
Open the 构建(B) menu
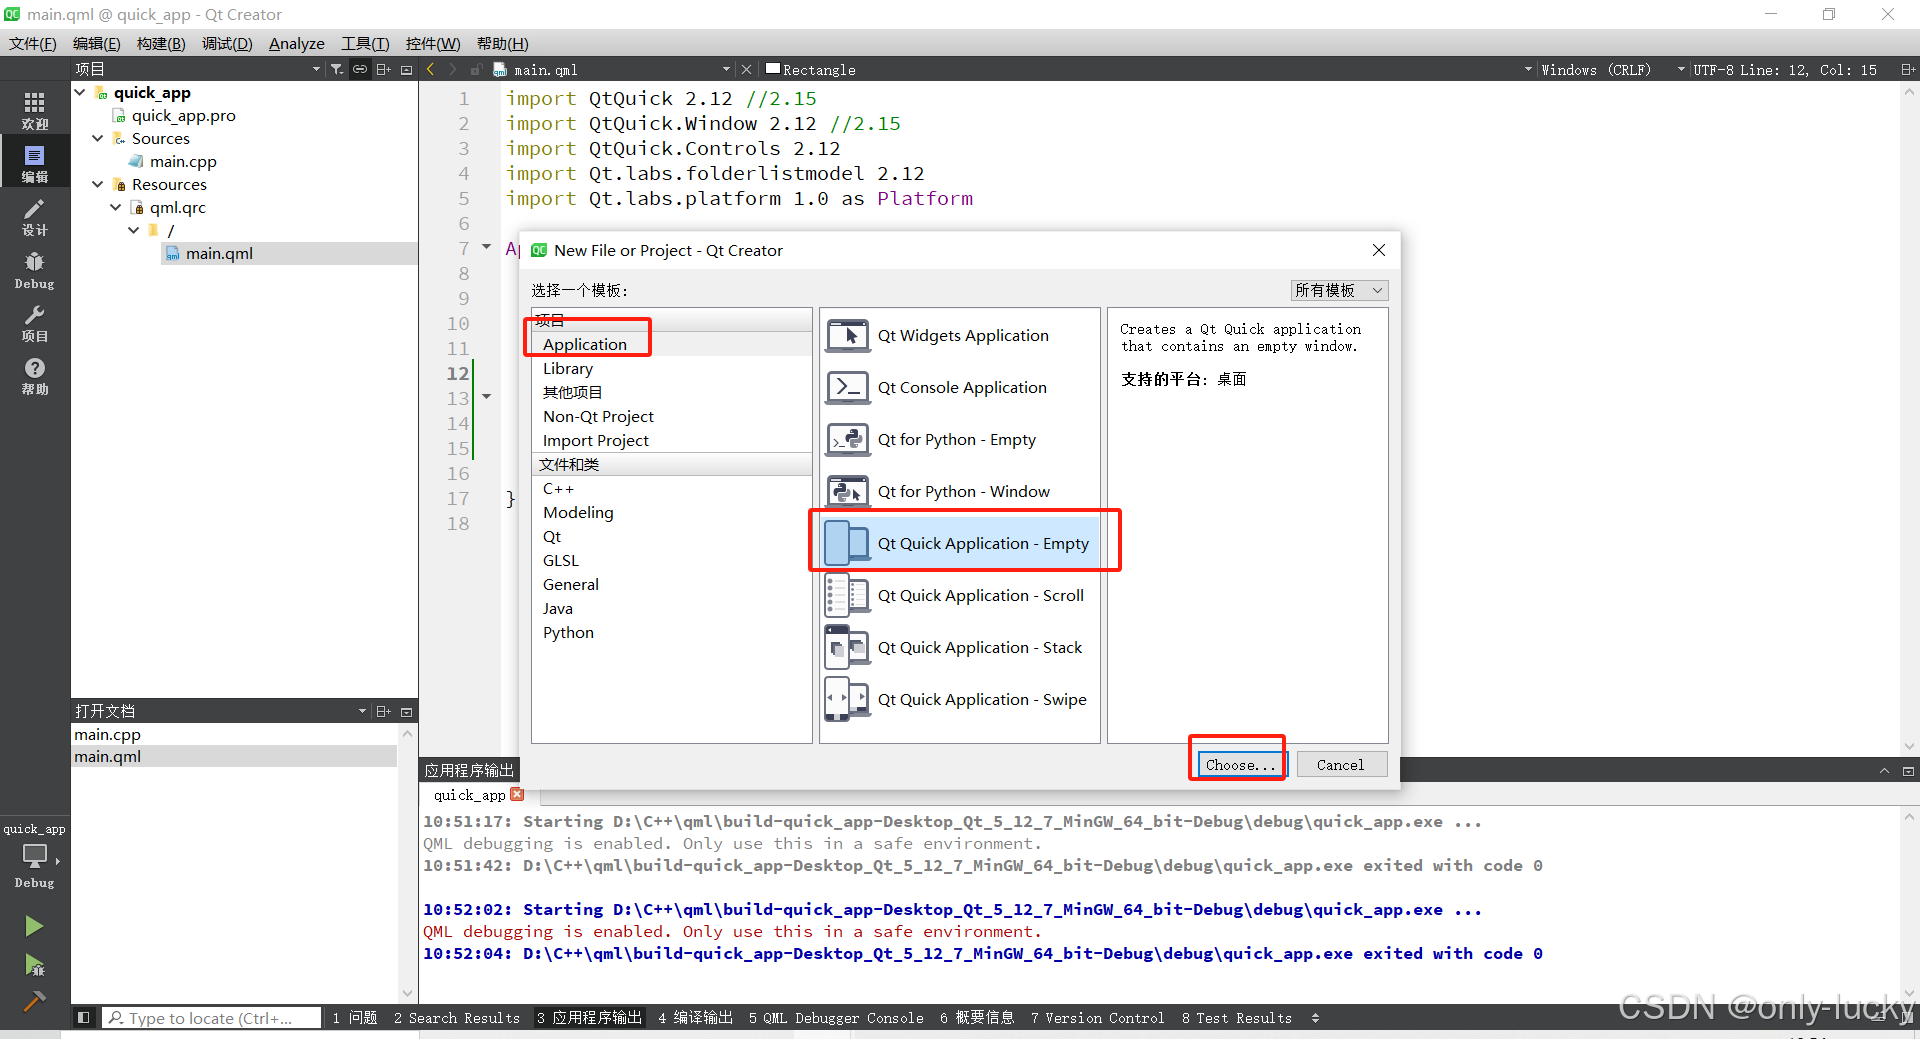tap(161, 43)
